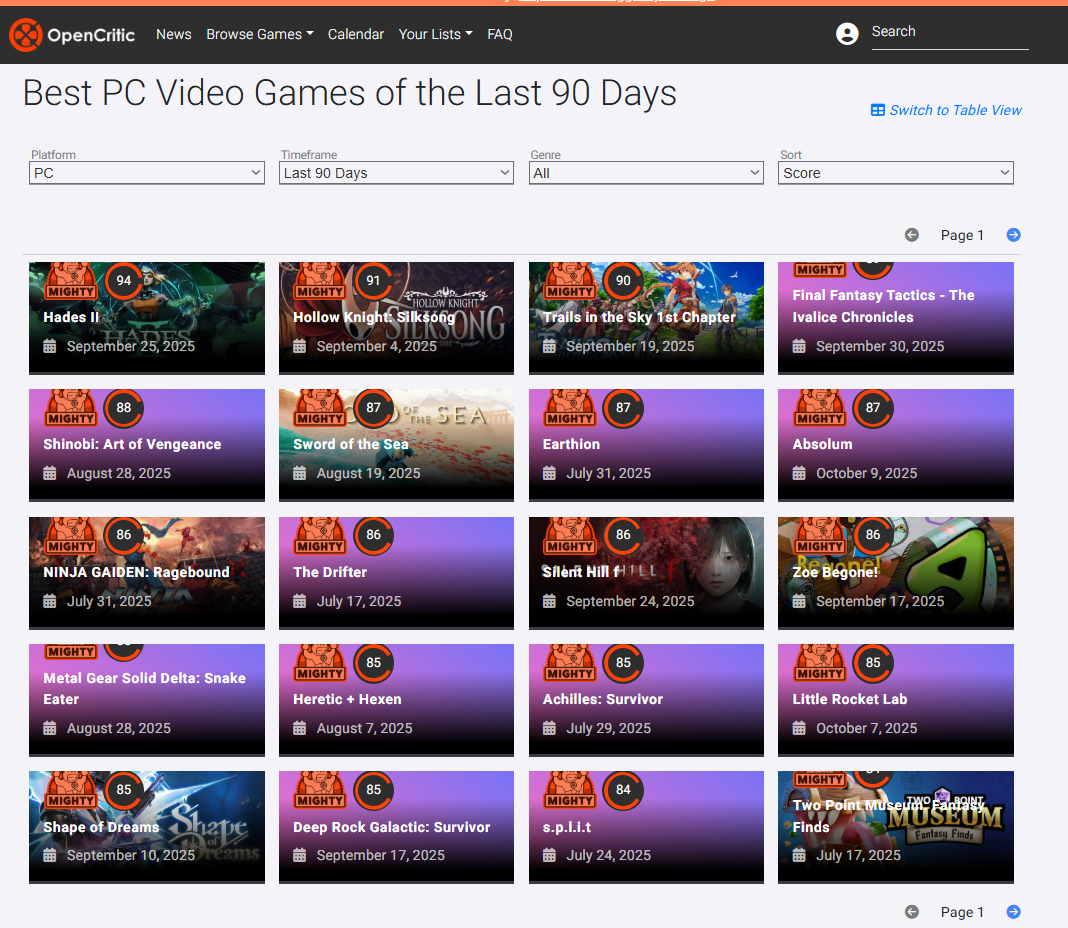Click the July 17, 2025 date on The Drifter

[359, 601]
